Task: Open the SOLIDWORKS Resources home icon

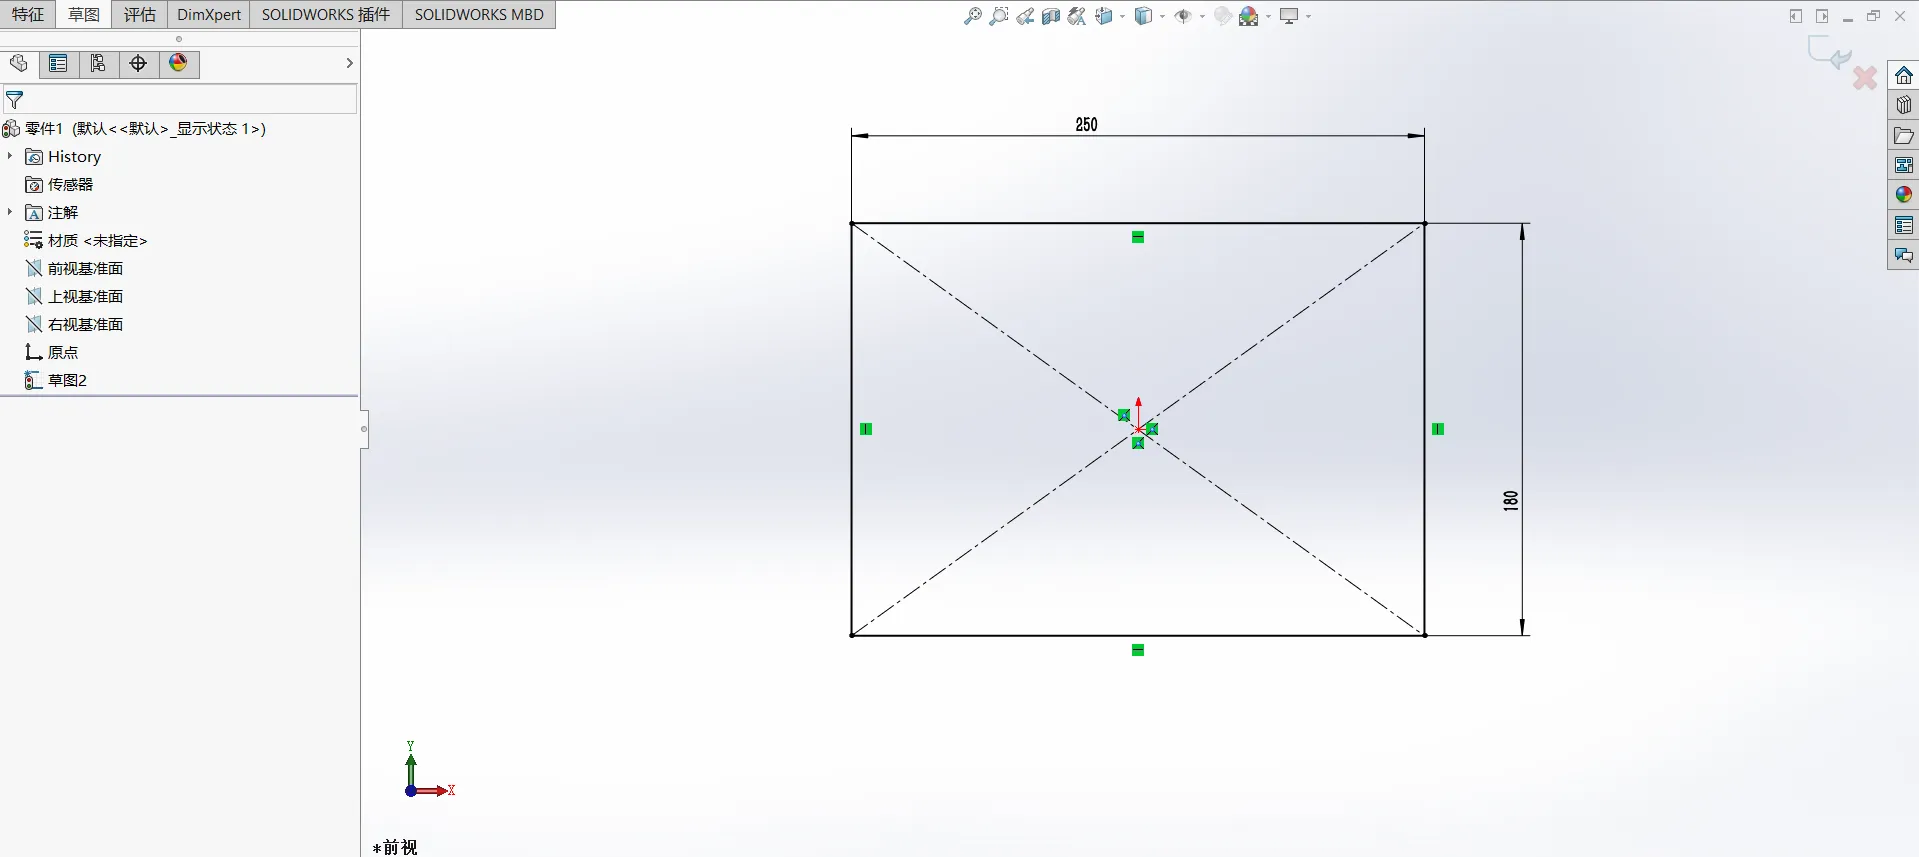Action: (x=1903, y=76)
